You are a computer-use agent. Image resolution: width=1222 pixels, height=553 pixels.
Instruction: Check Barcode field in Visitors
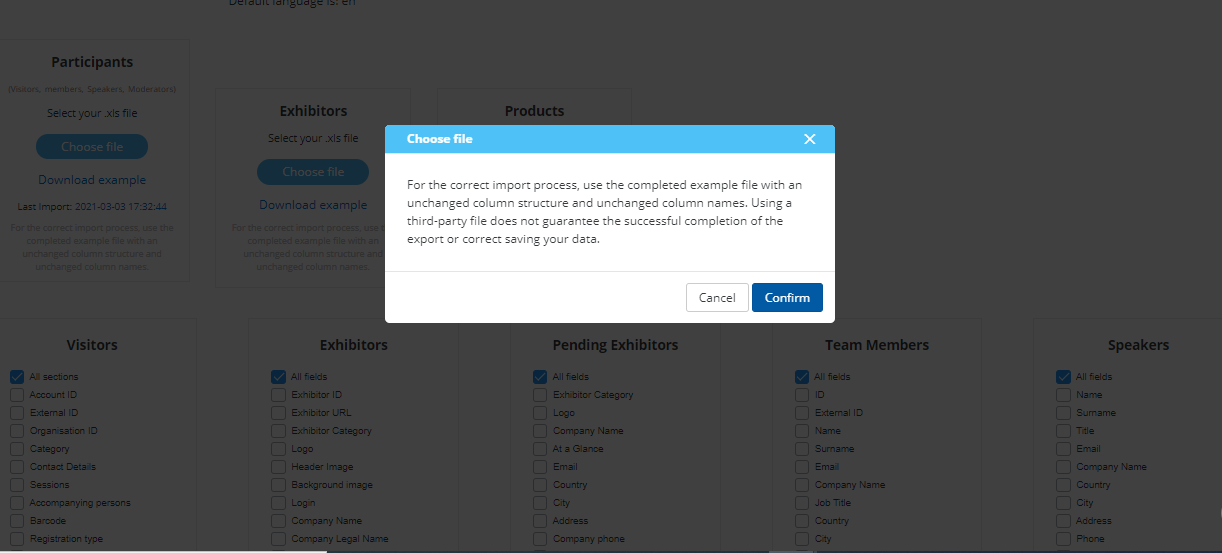[17, 521]
